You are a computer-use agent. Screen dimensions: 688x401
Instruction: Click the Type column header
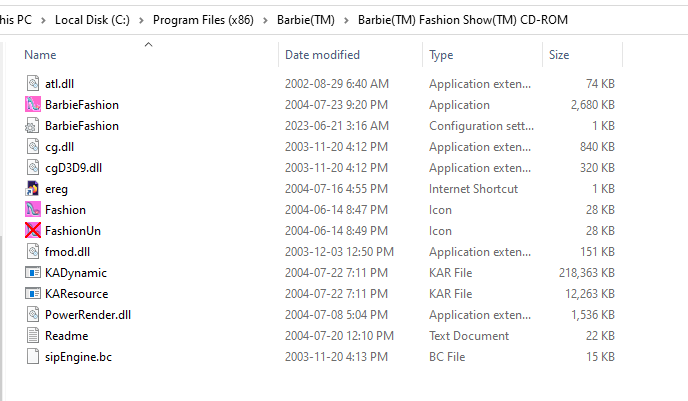tap(441, 54)
